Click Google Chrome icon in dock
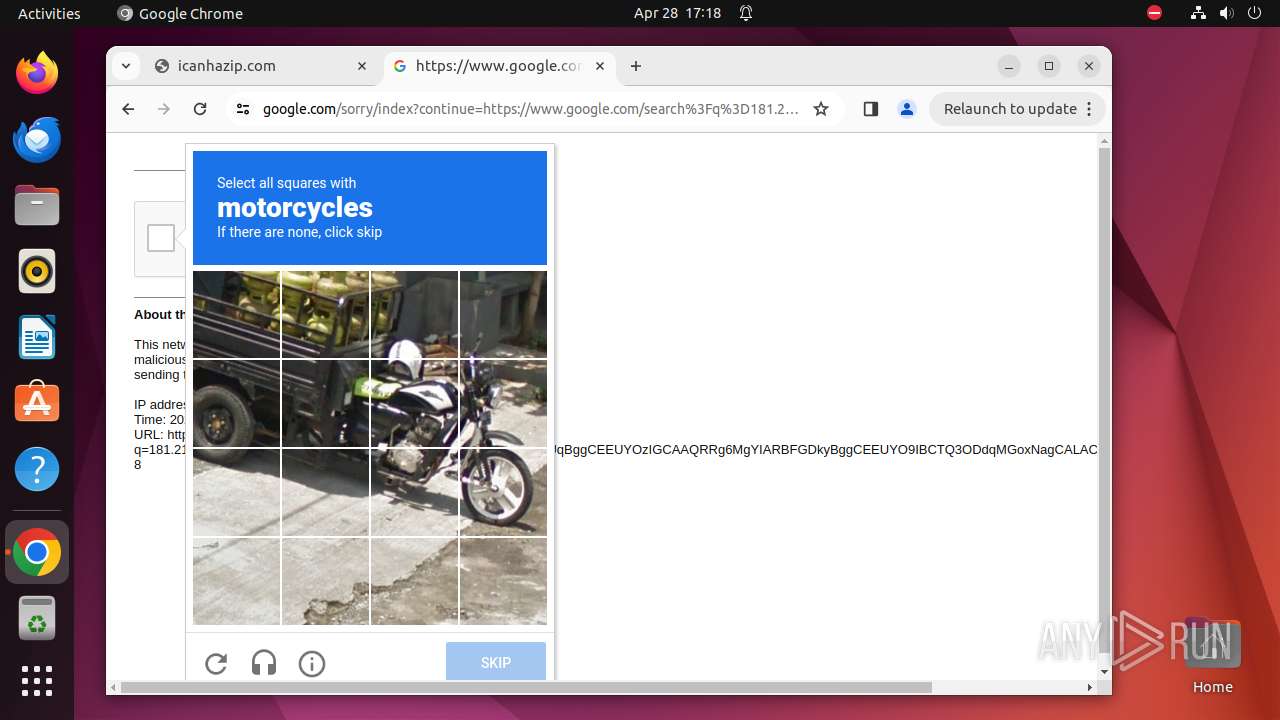 (x=37, y=552)
